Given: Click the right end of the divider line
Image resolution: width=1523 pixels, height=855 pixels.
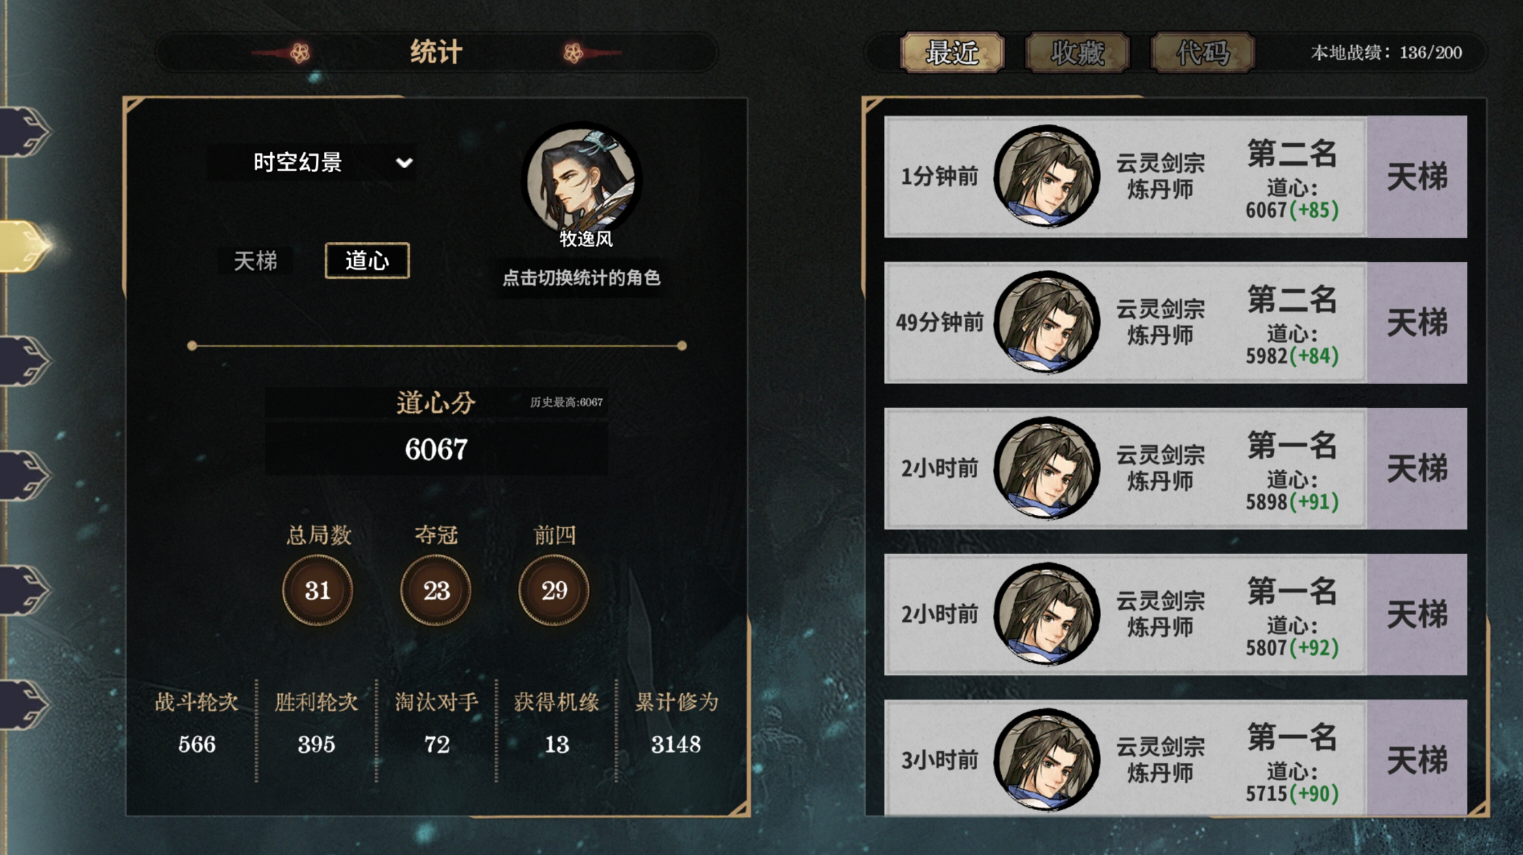Looking at the screenshot, I should pos(682,346).
